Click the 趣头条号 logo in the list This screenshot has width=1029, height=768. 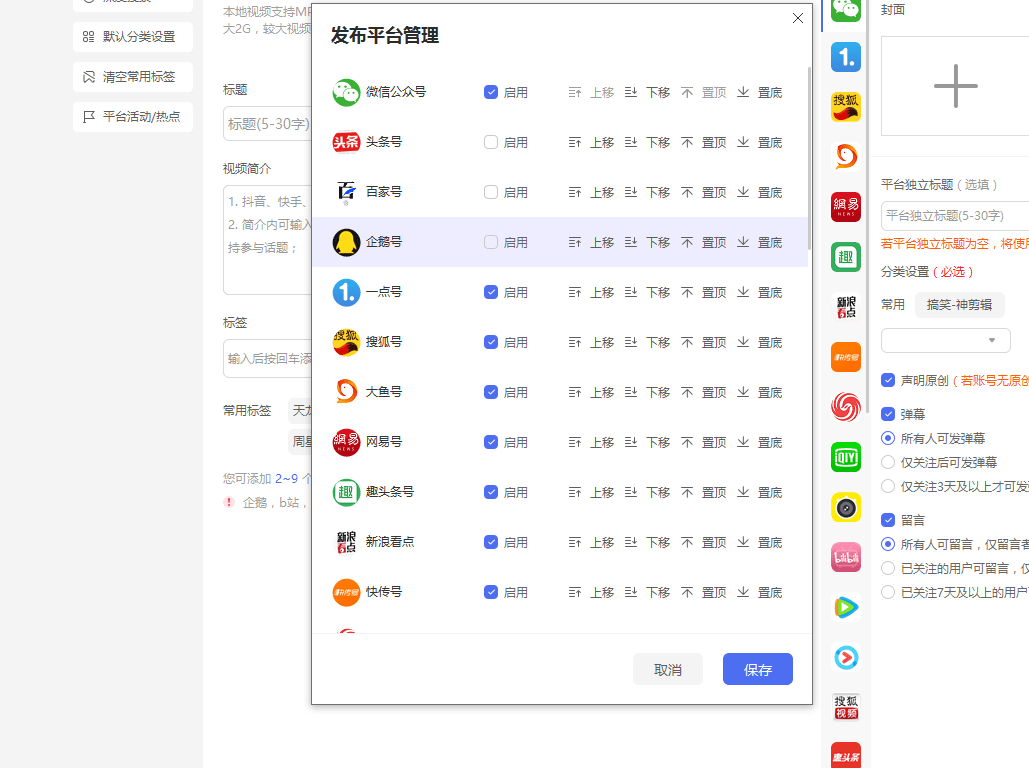(346, 492)
